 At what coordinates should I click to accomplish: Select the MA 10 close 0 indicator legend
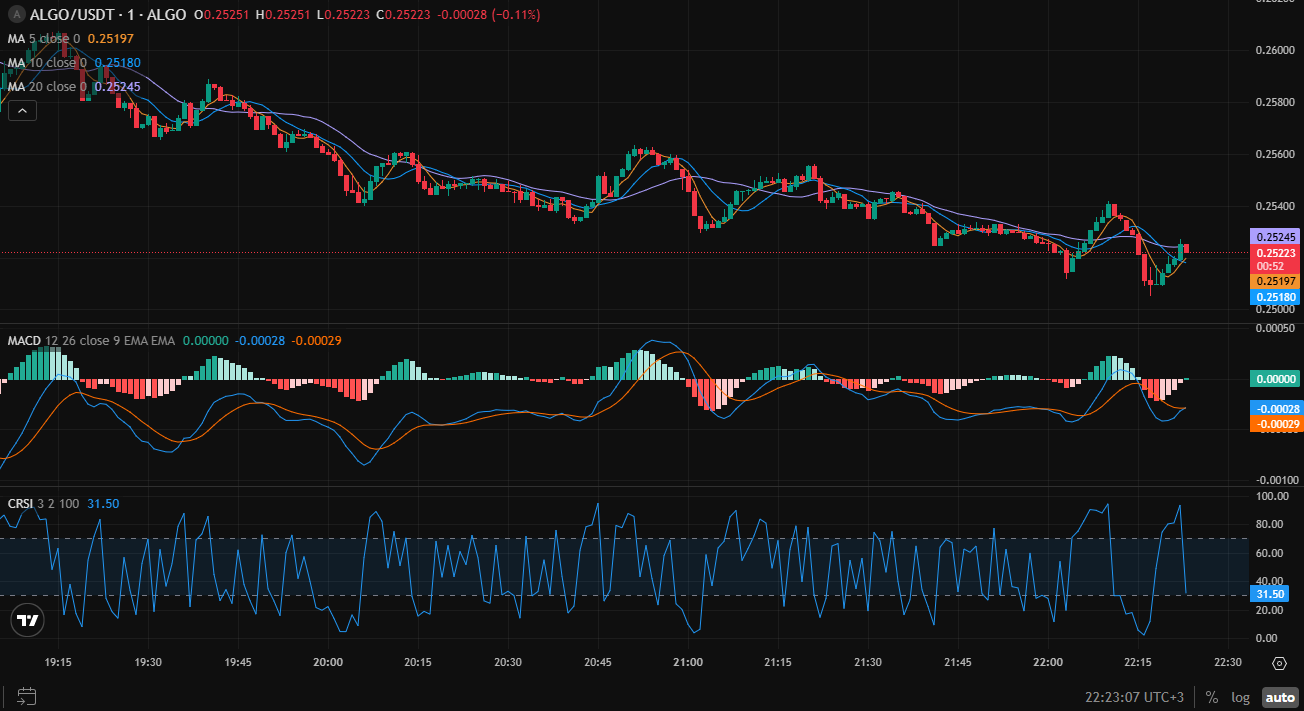[x=49, y=62]
